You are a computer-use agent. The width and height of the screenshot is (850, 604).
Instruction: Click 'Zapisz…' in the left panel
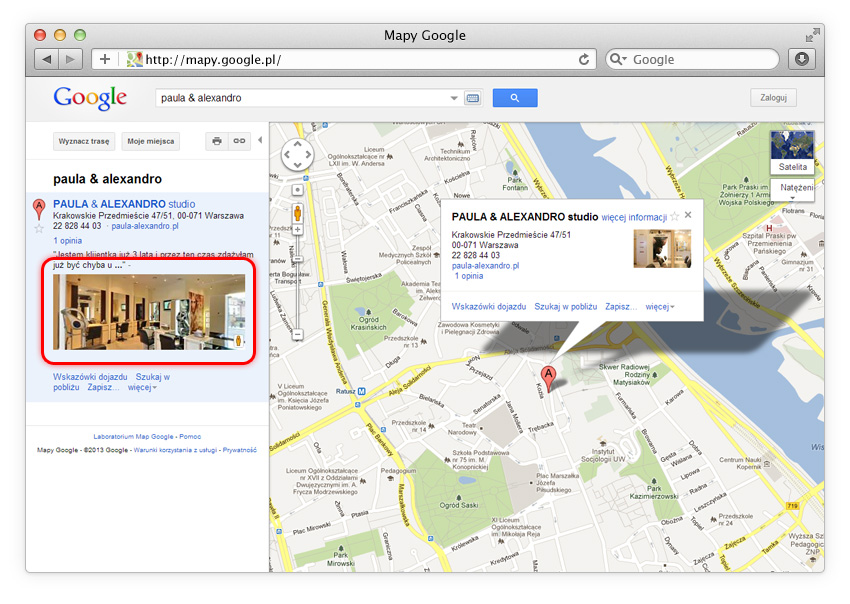104,387
